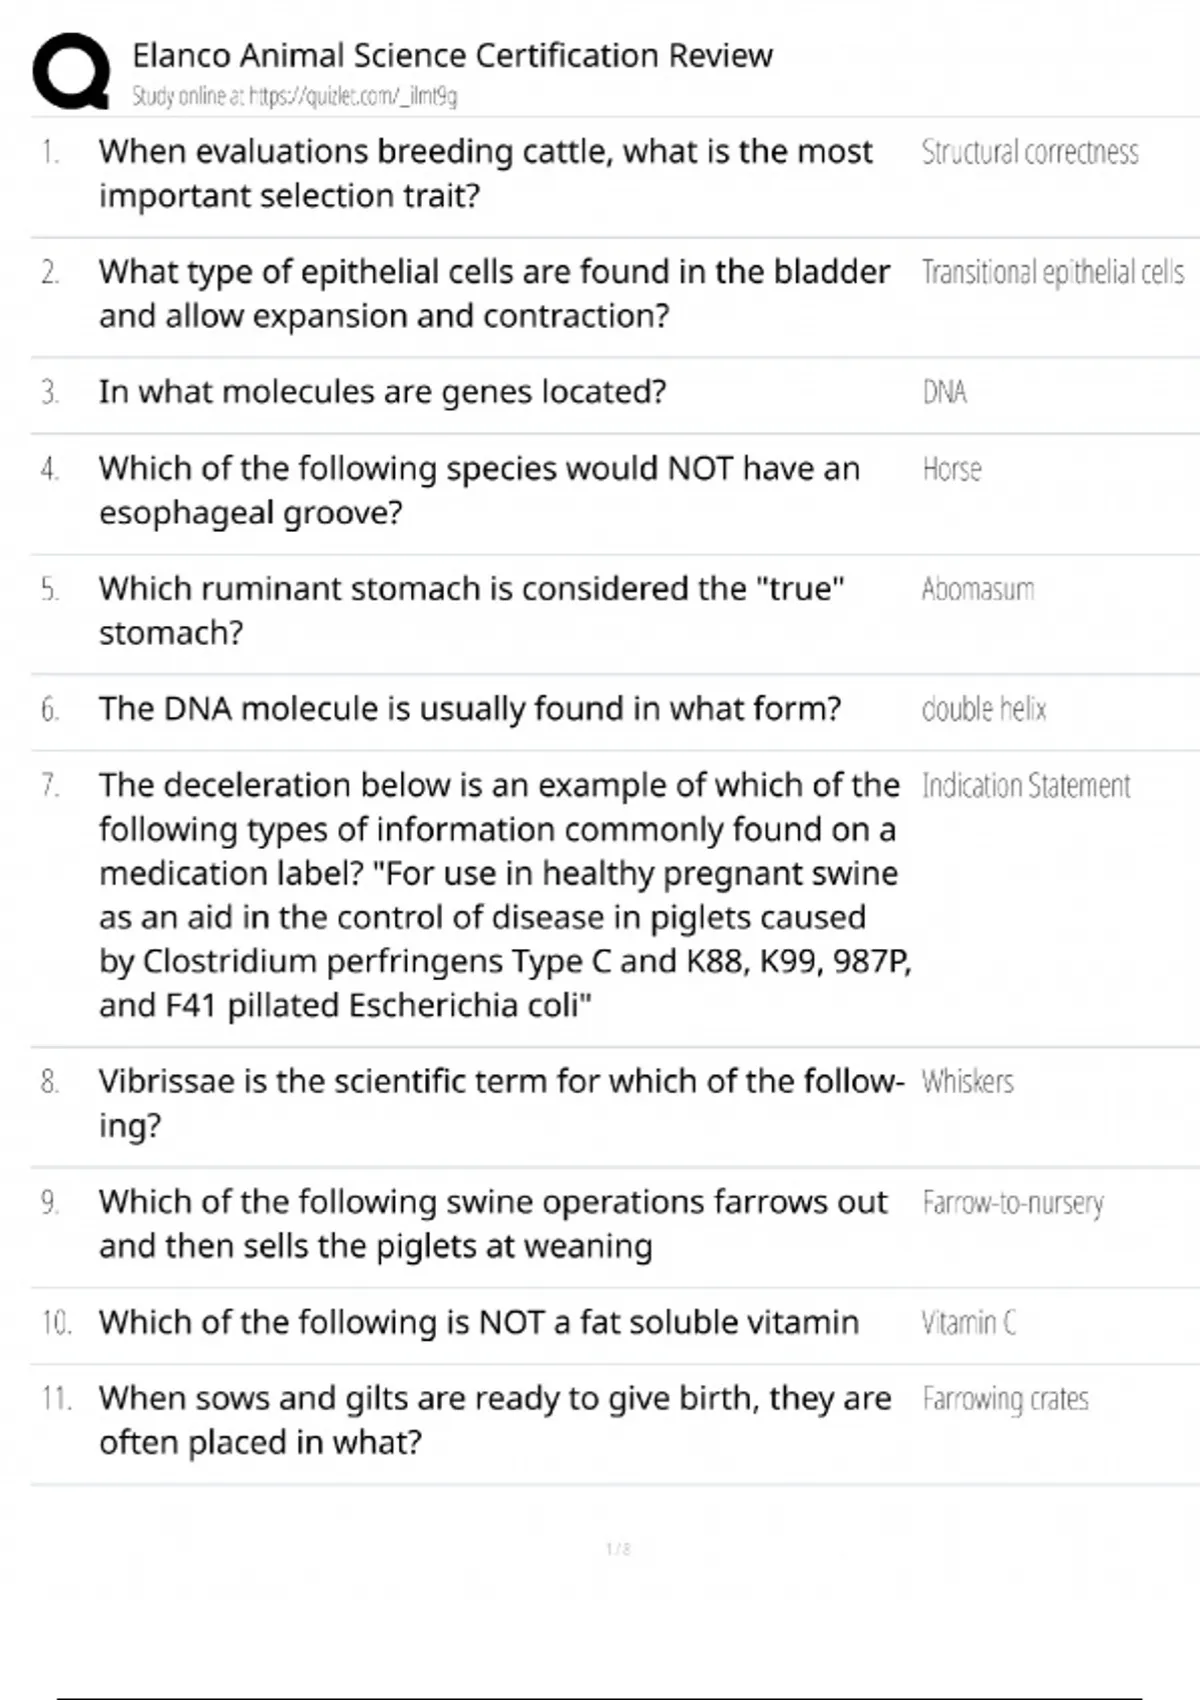Select the 'Abomasum' answer
Image resolution: width=1200 pixels, height=1700 pixels.
977,589
